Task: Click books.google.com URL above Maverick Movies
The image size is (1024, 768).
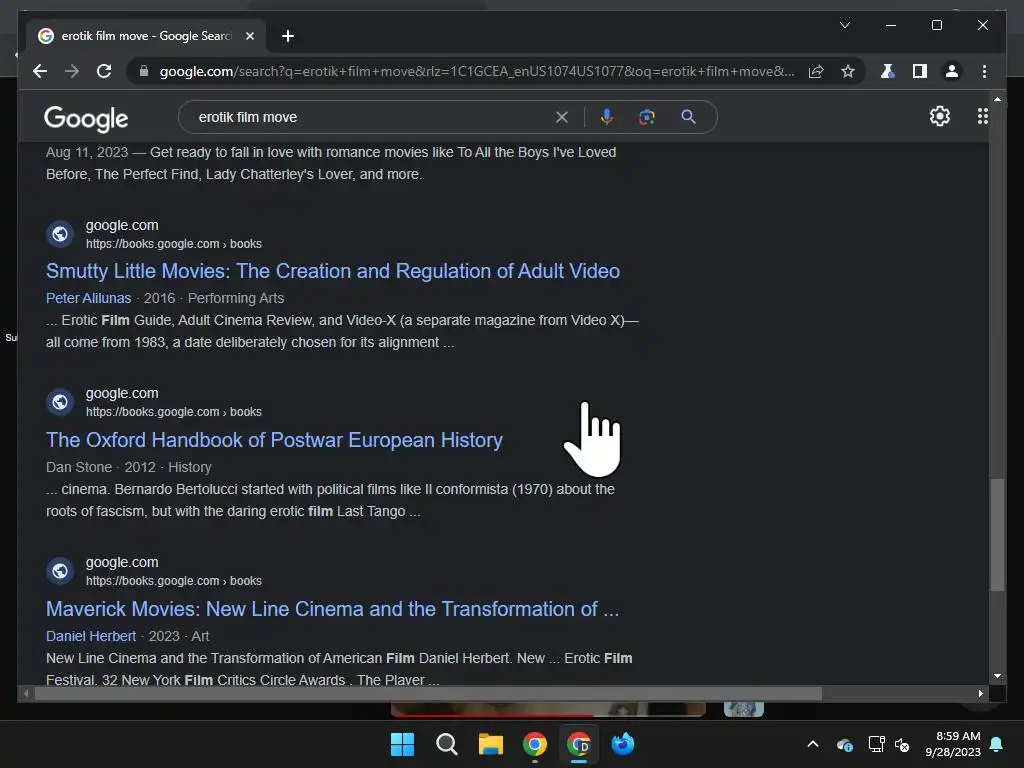Action: (x=174, y=581)
